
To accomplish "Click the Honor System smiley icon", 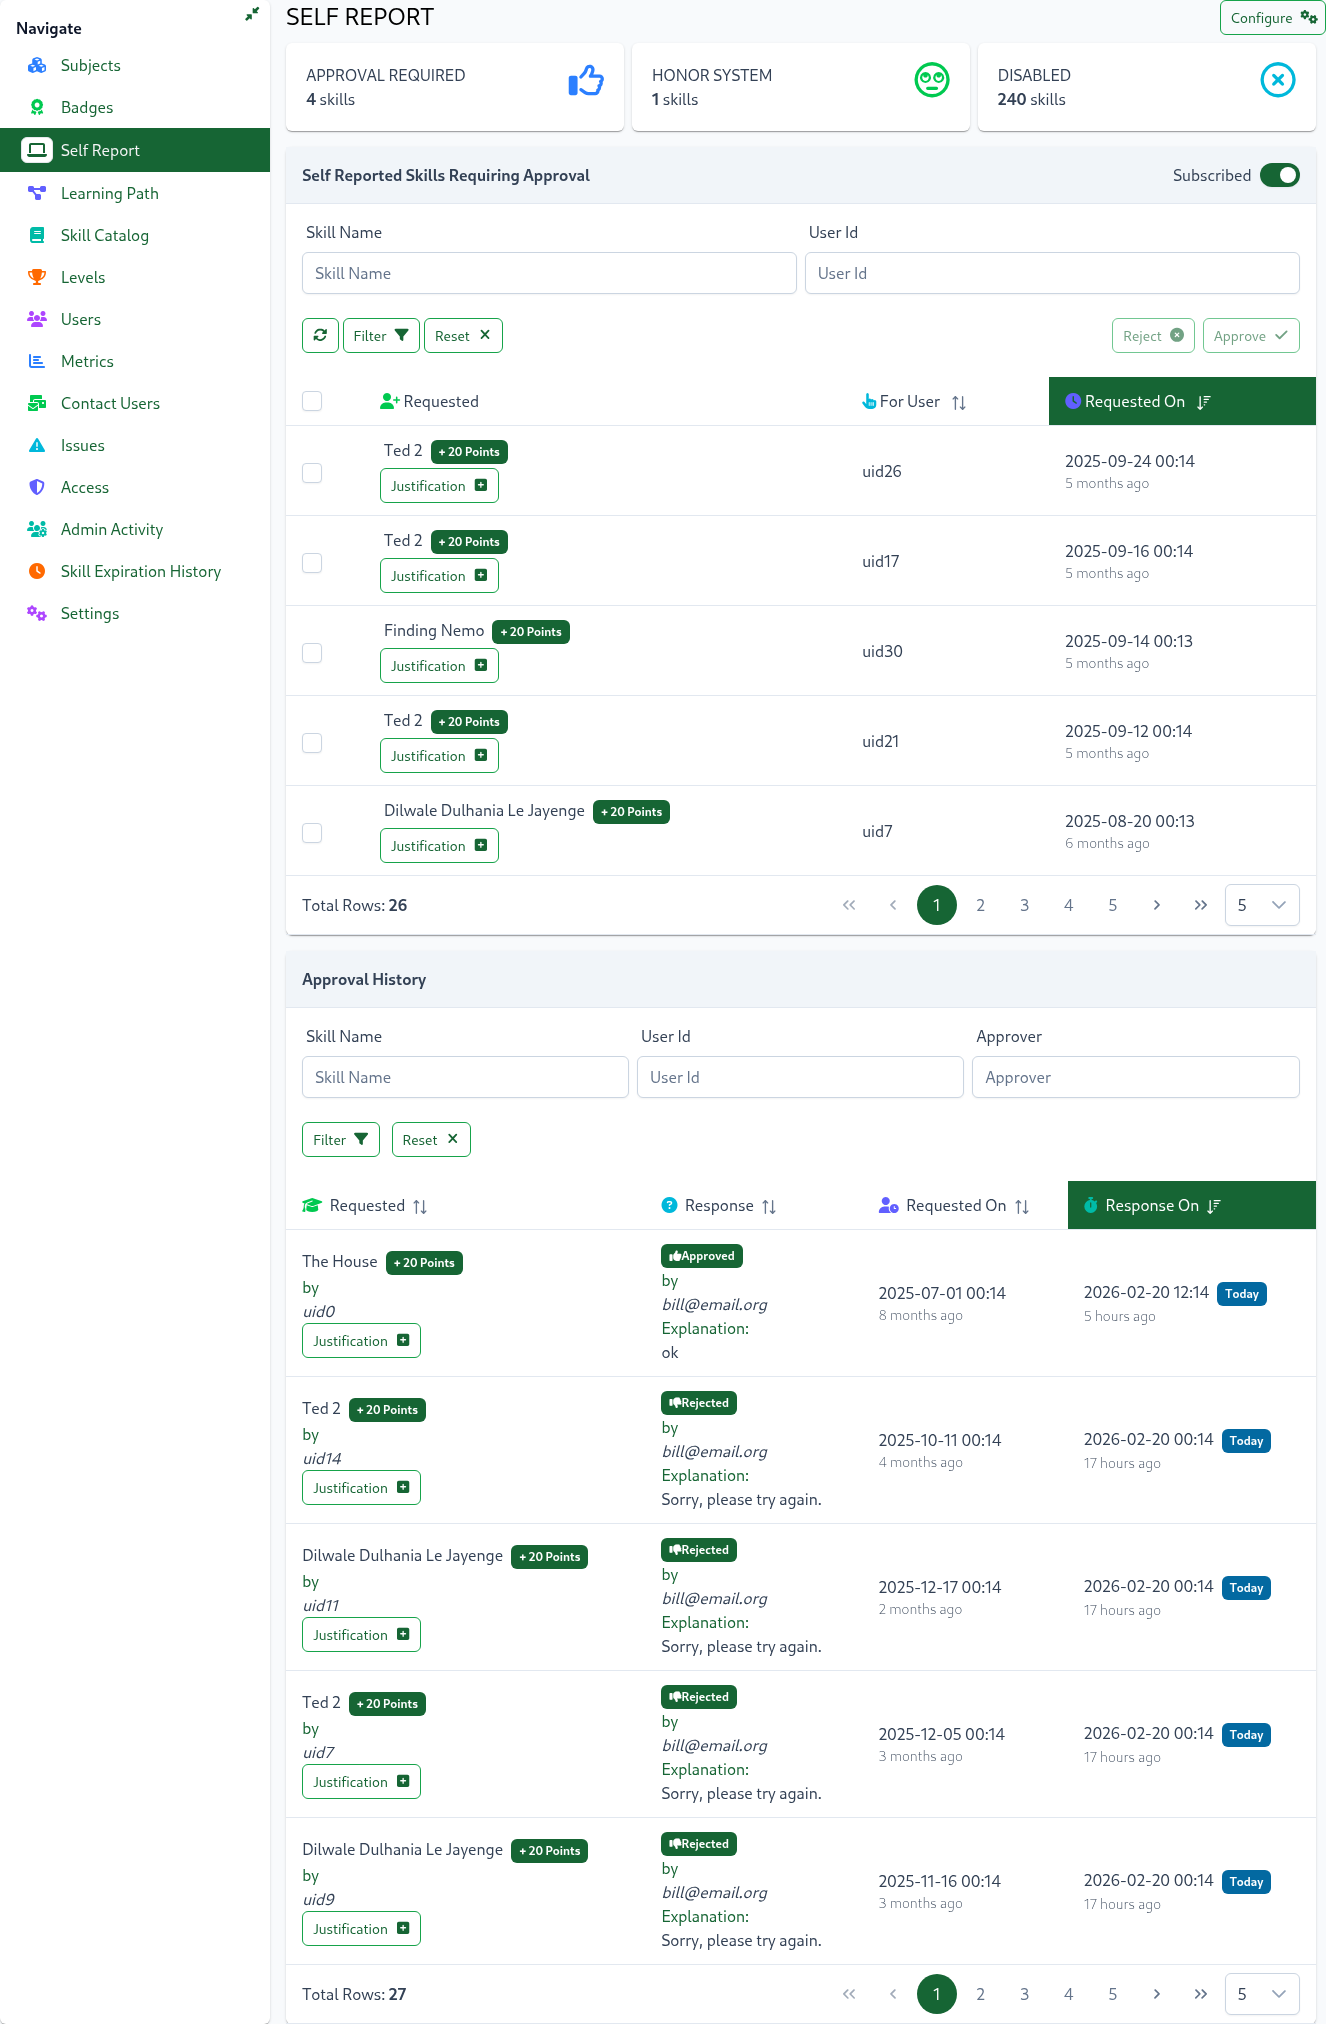I will [x=932, y=80].
